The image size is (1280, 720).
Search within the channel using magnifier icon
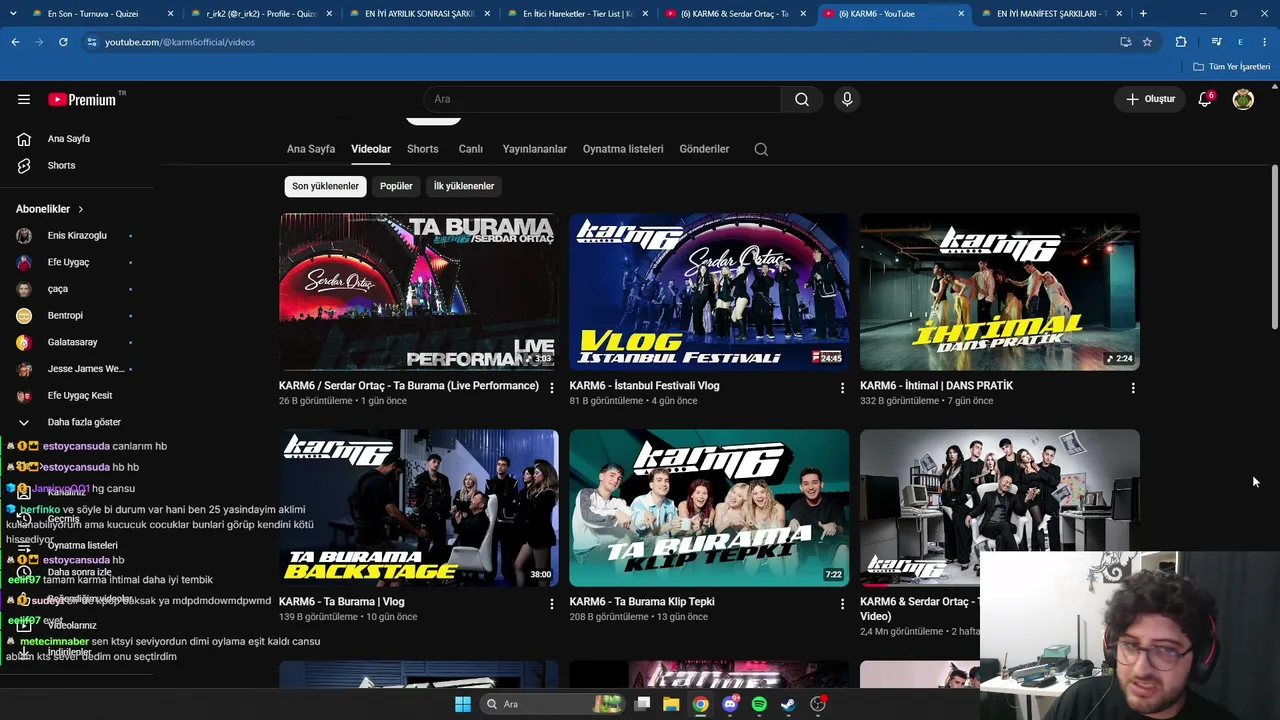761,149
